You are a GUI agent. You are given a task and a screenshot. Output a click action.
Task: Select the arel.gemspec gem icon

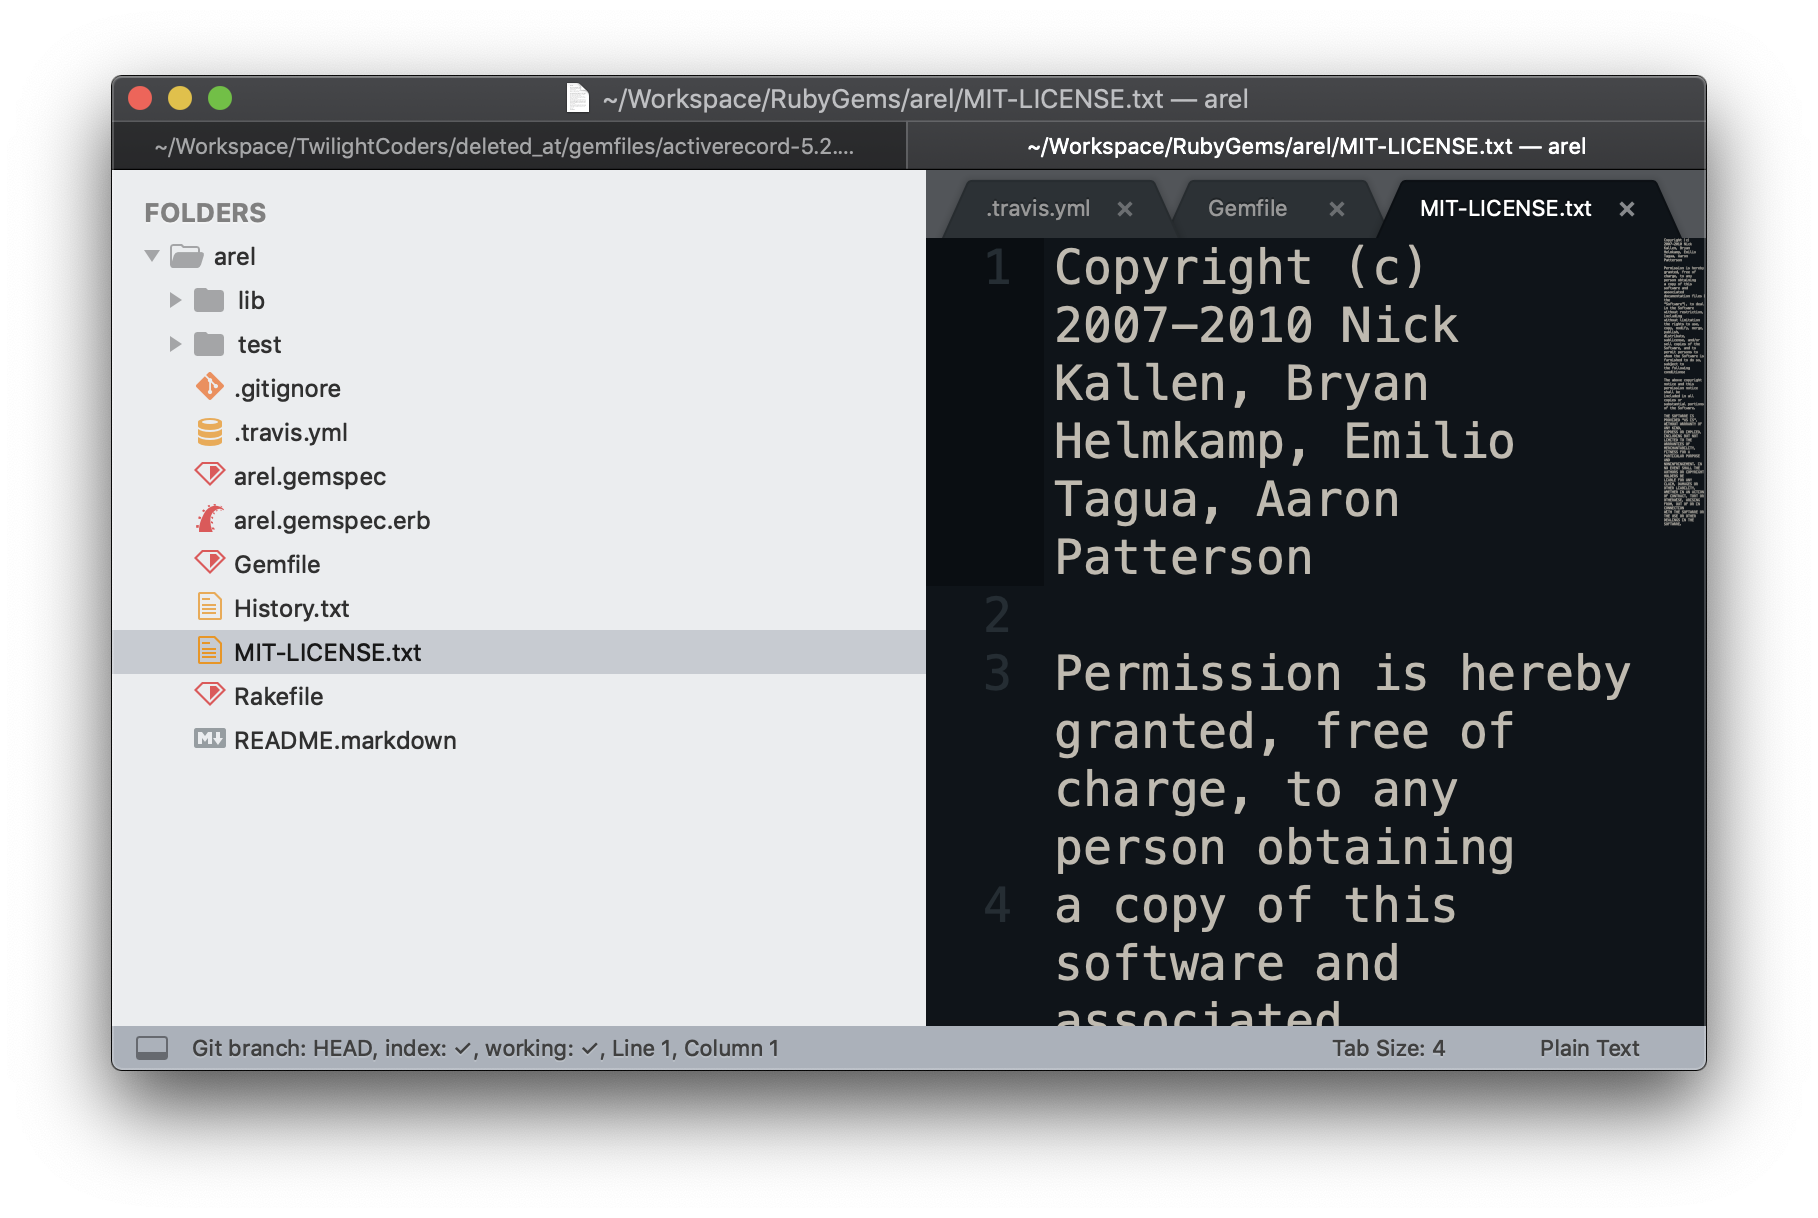click(x=209, y=476)
